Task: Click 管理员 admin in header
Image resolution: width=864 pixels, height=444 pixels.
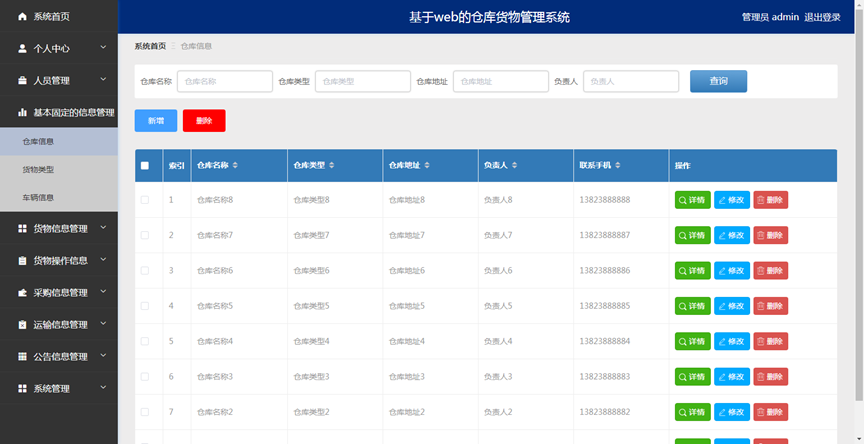Action: pyautogui.click(x=770, y=17)
